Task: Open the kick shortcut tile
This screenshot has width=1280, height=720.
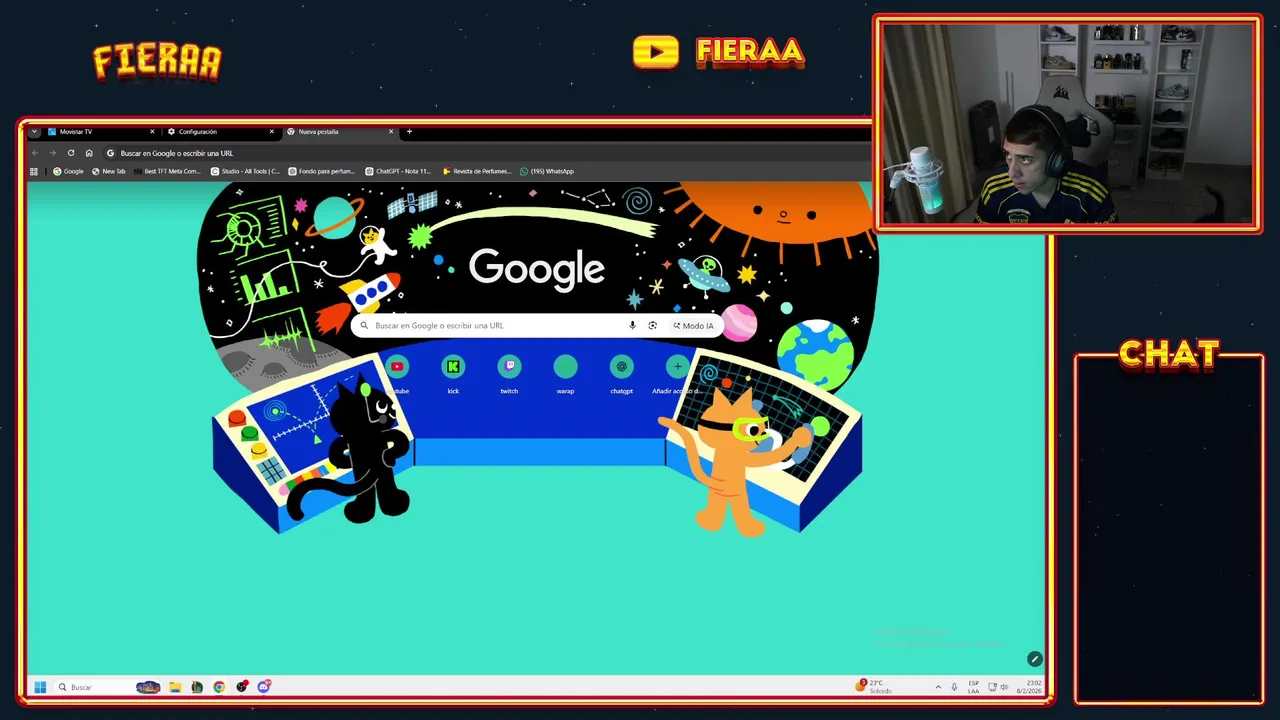Action: tap(453, 374)
